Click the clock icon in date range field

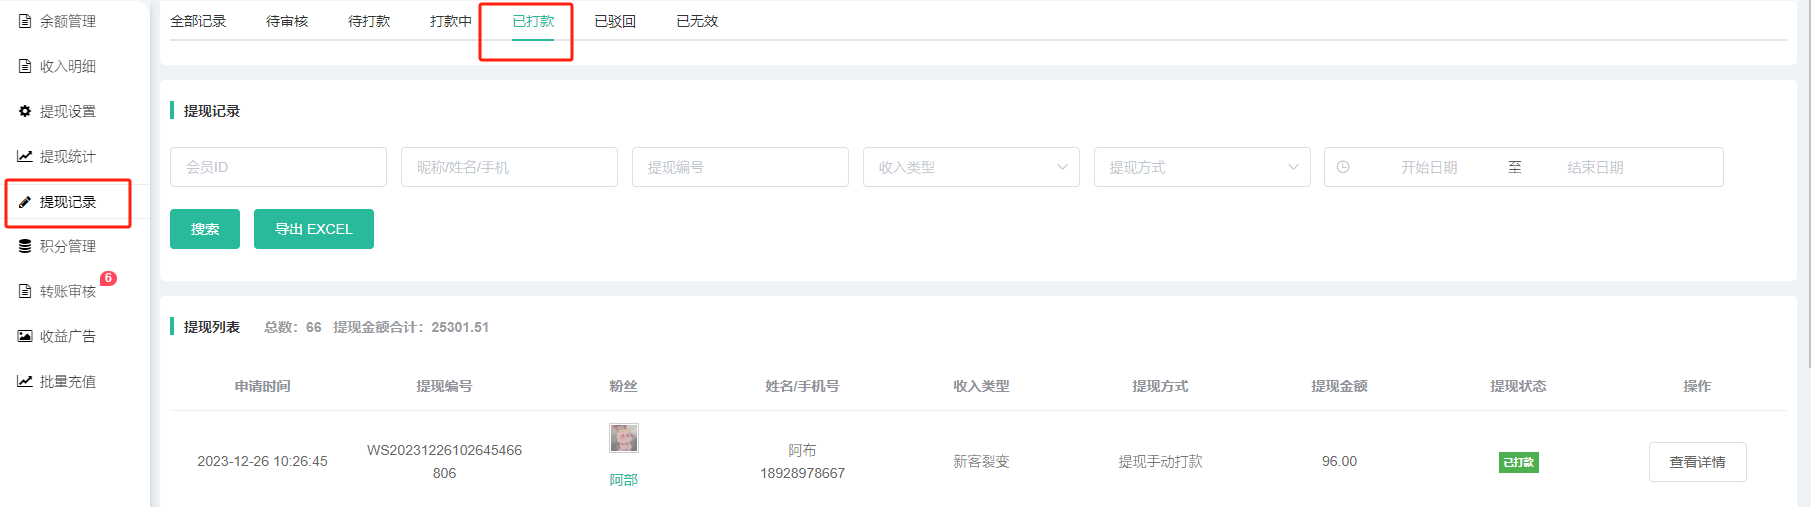[x=1343, y=167]
